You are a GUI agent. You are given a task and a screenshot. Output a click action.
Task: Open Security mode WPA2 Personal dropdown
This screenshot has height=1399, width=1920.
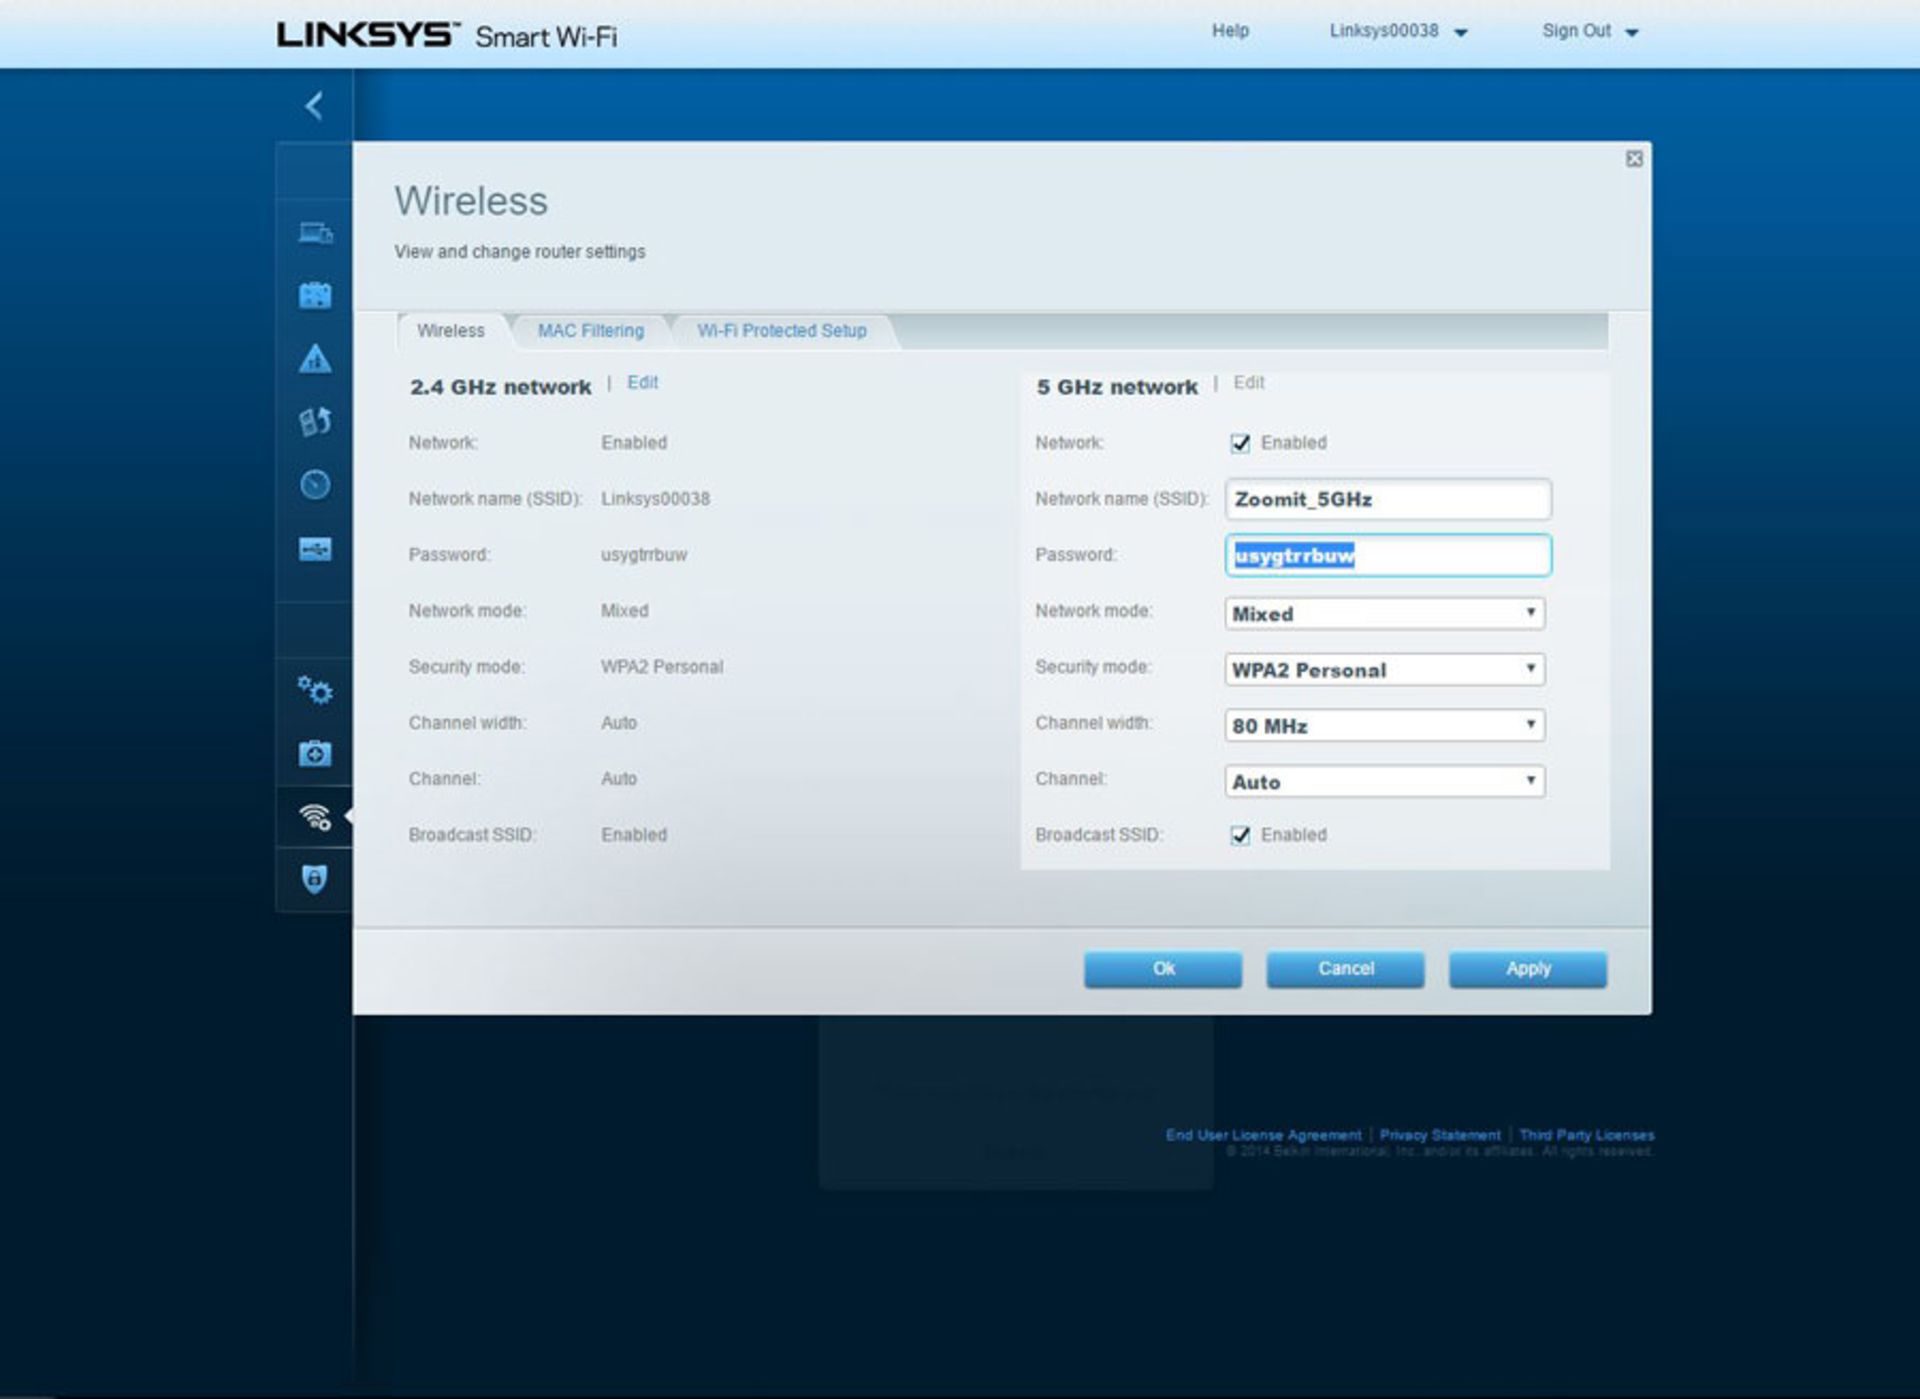1384,669
